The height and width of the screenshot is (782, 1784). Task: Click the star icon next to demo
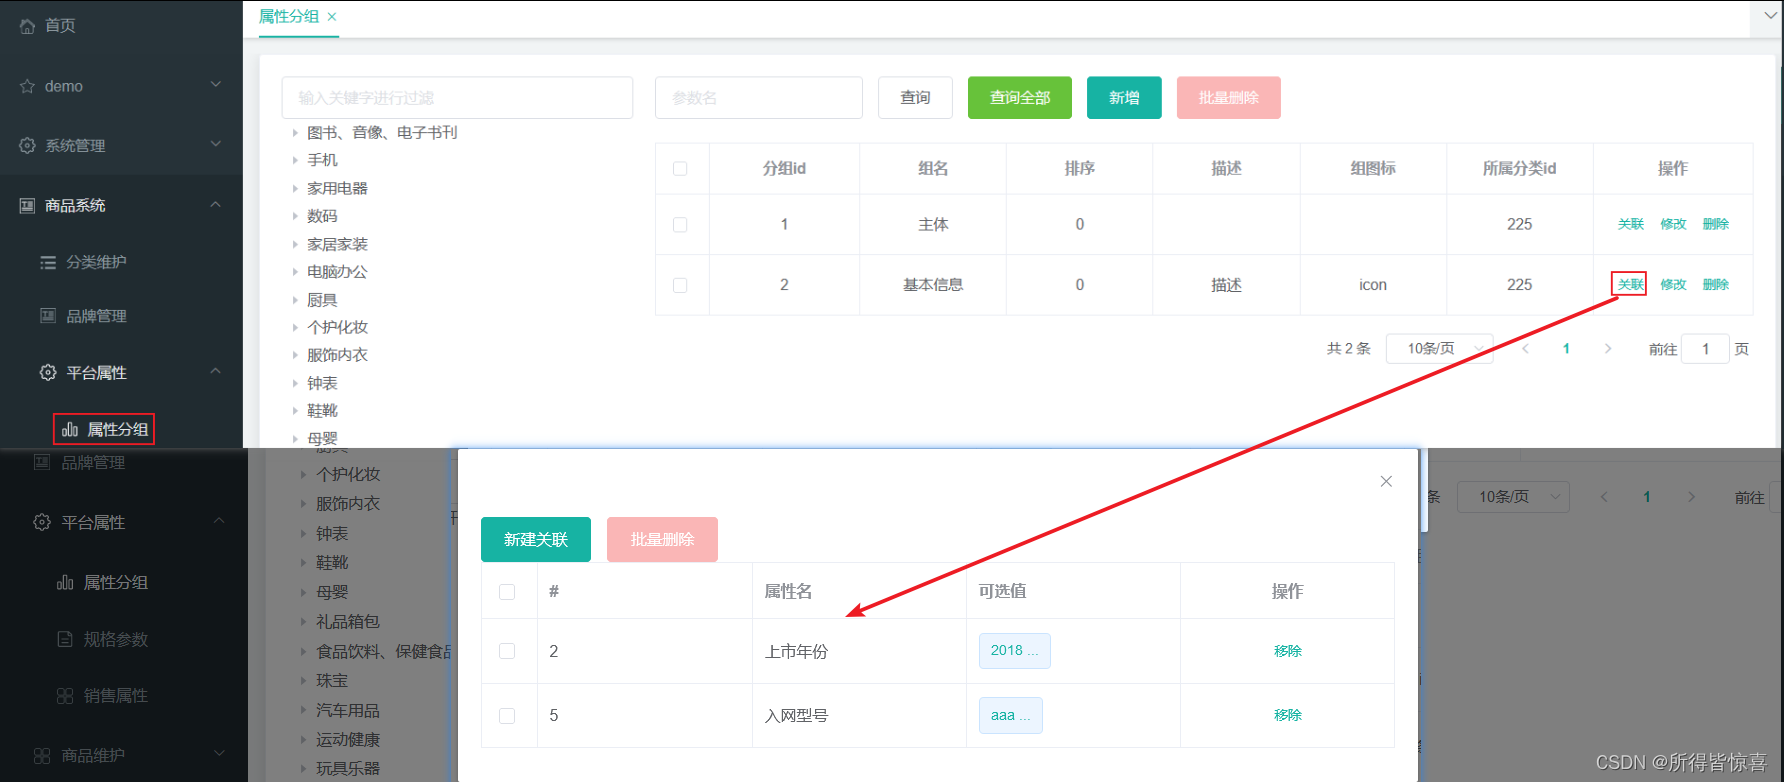click(x=27, y=87)
